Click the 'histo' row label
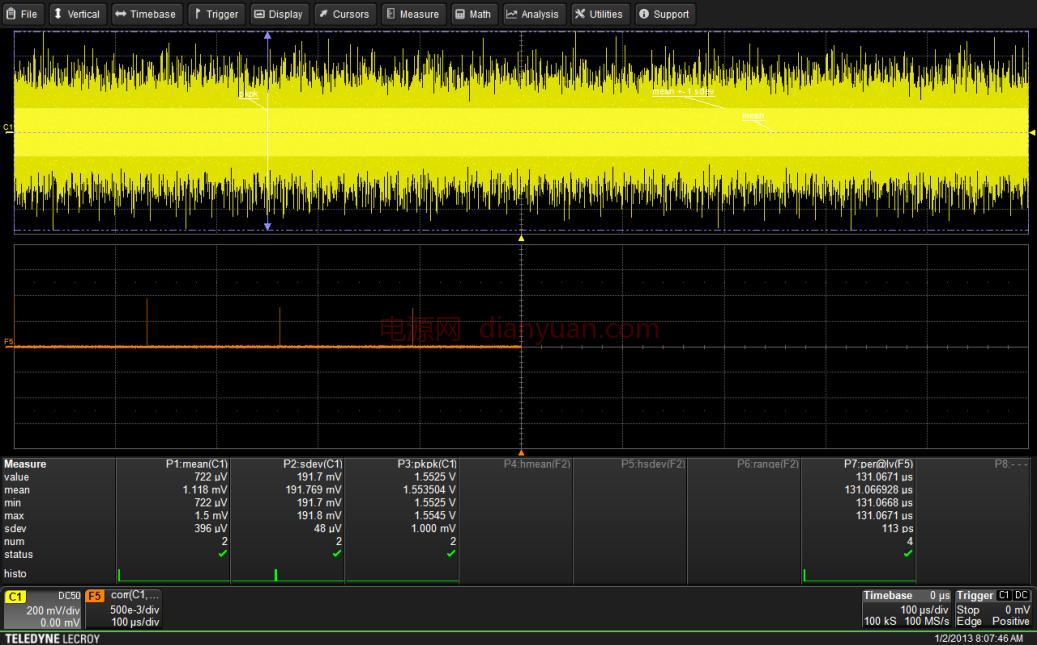 [x=15, y=574]
